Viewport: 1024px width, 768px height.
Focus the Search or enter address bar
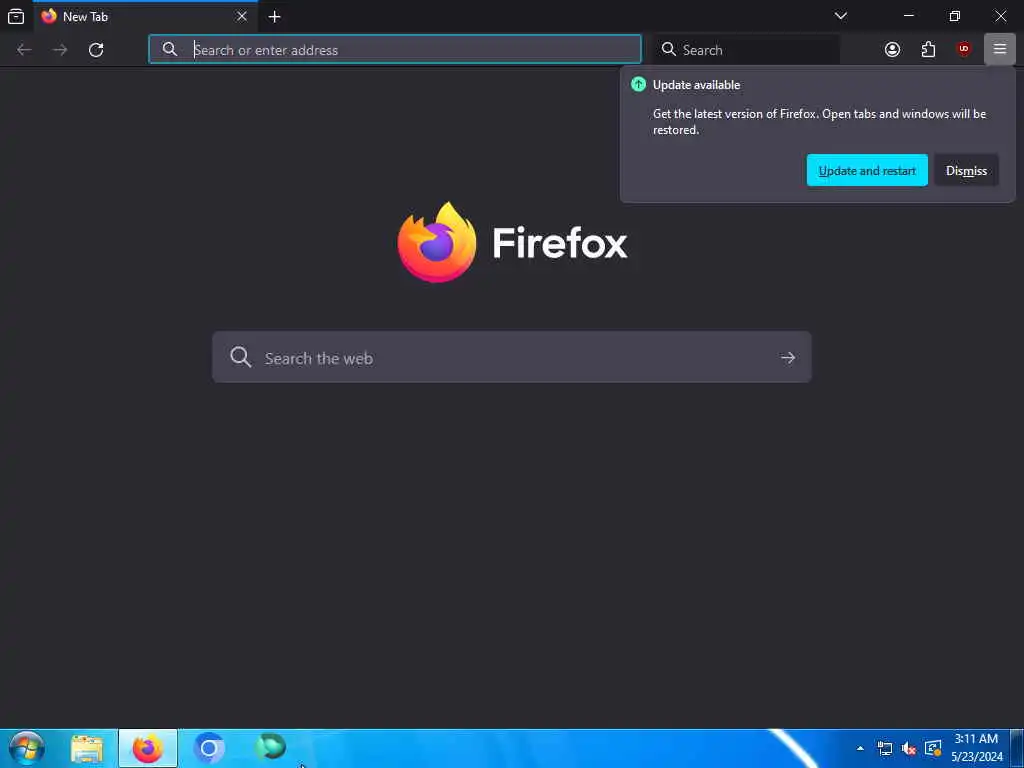pos(394,50)
